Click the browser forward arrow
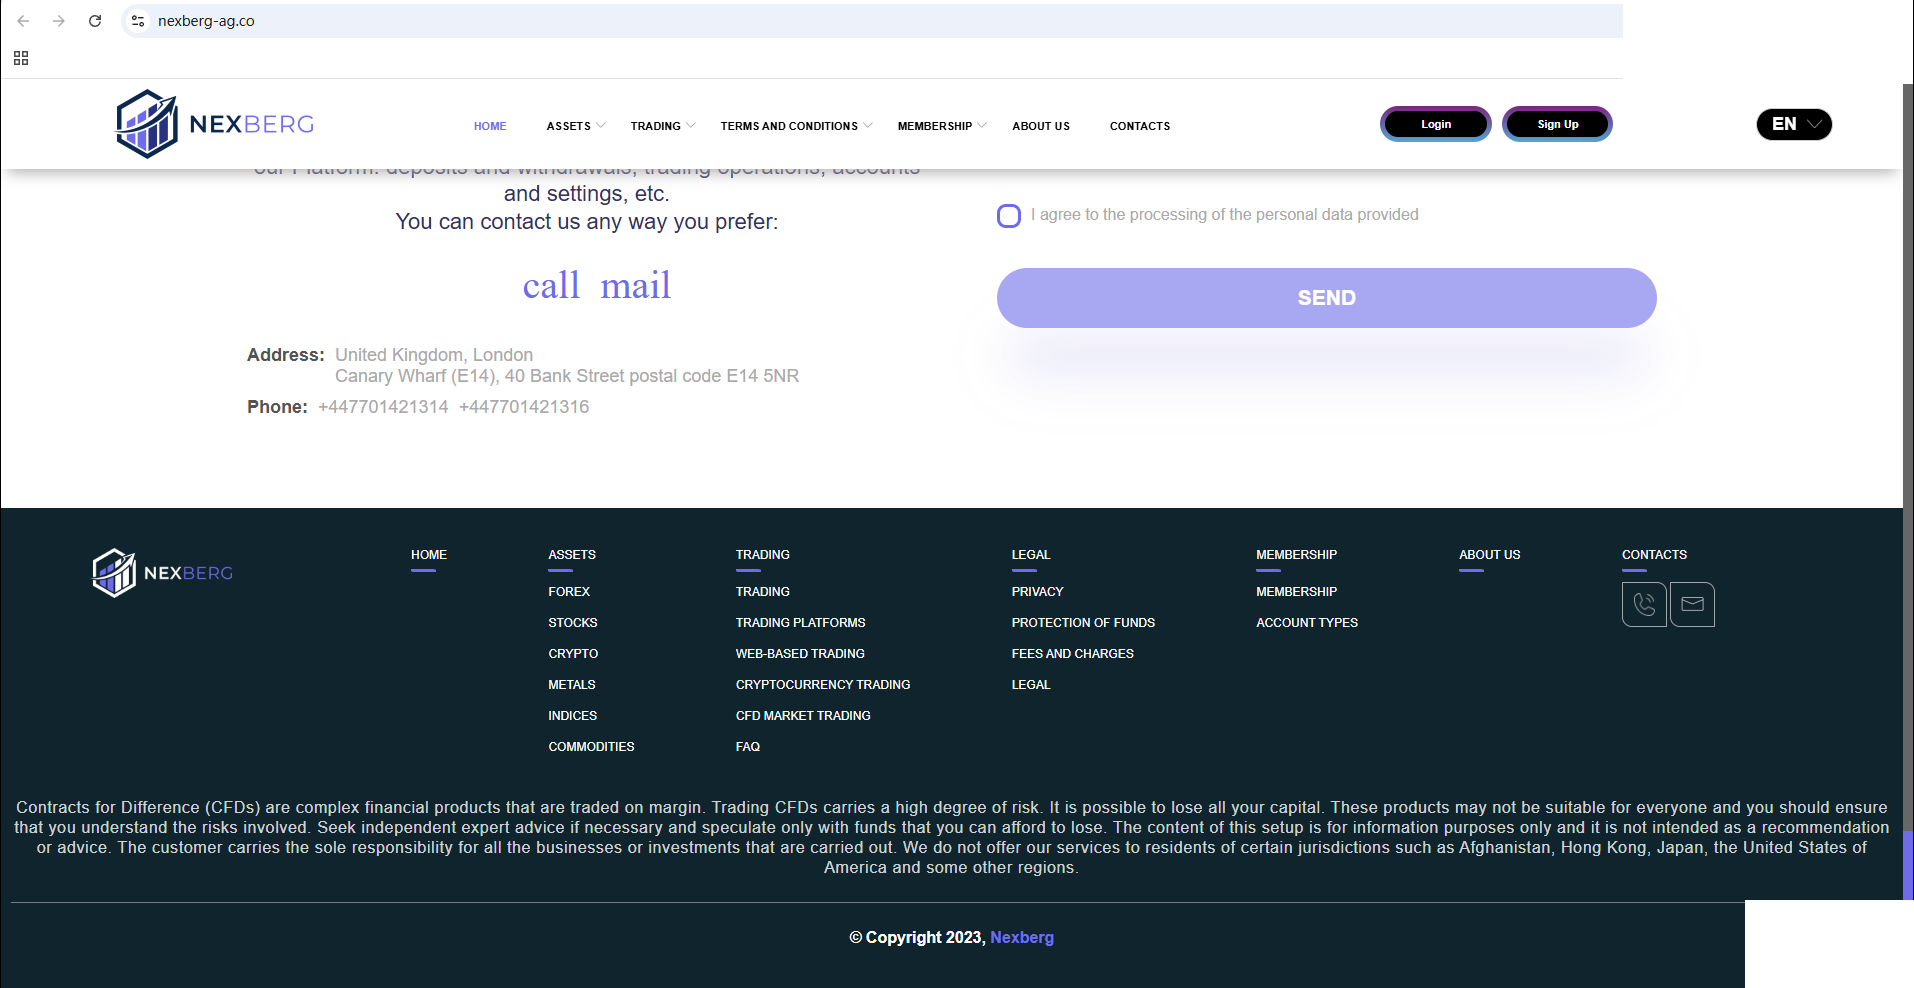Screen dimensions: 1914x988 coord(59,21)
